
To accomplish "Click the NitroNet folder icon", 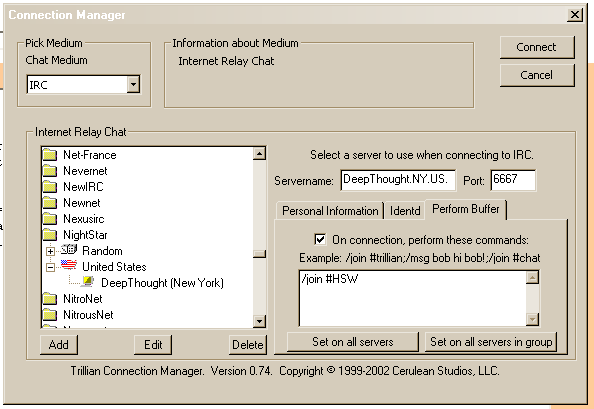I will (50, 298).
